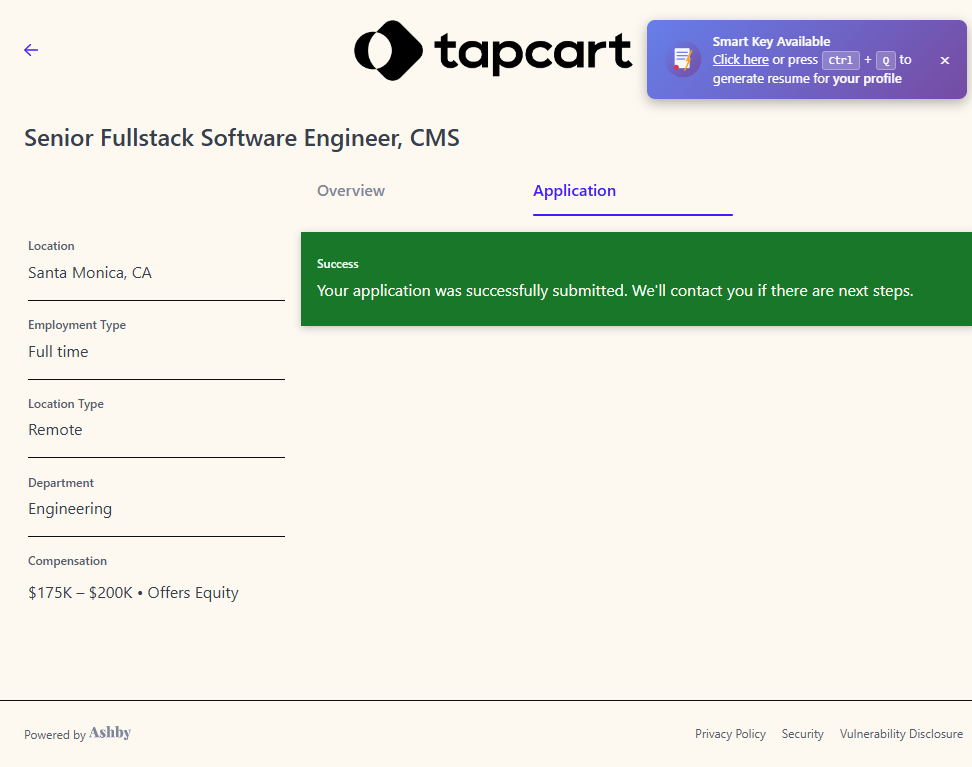972x767 pixels.
Task: Open the Security footer link
Action: (x=802, y=734)
